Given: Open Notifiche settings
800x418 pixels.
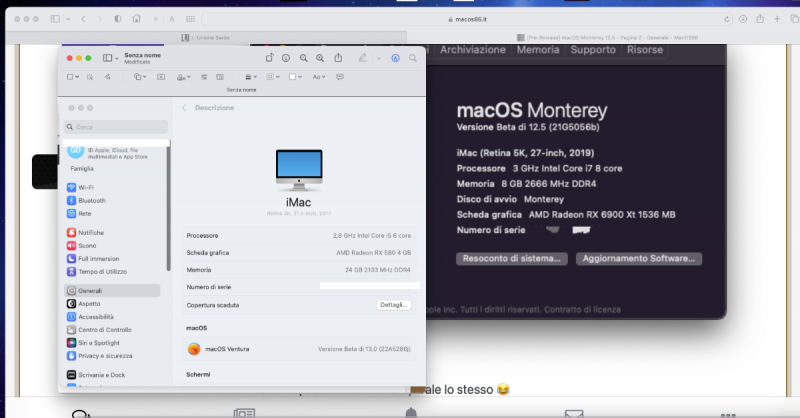Looking at the screenshot, I should [x=85, y=232].
